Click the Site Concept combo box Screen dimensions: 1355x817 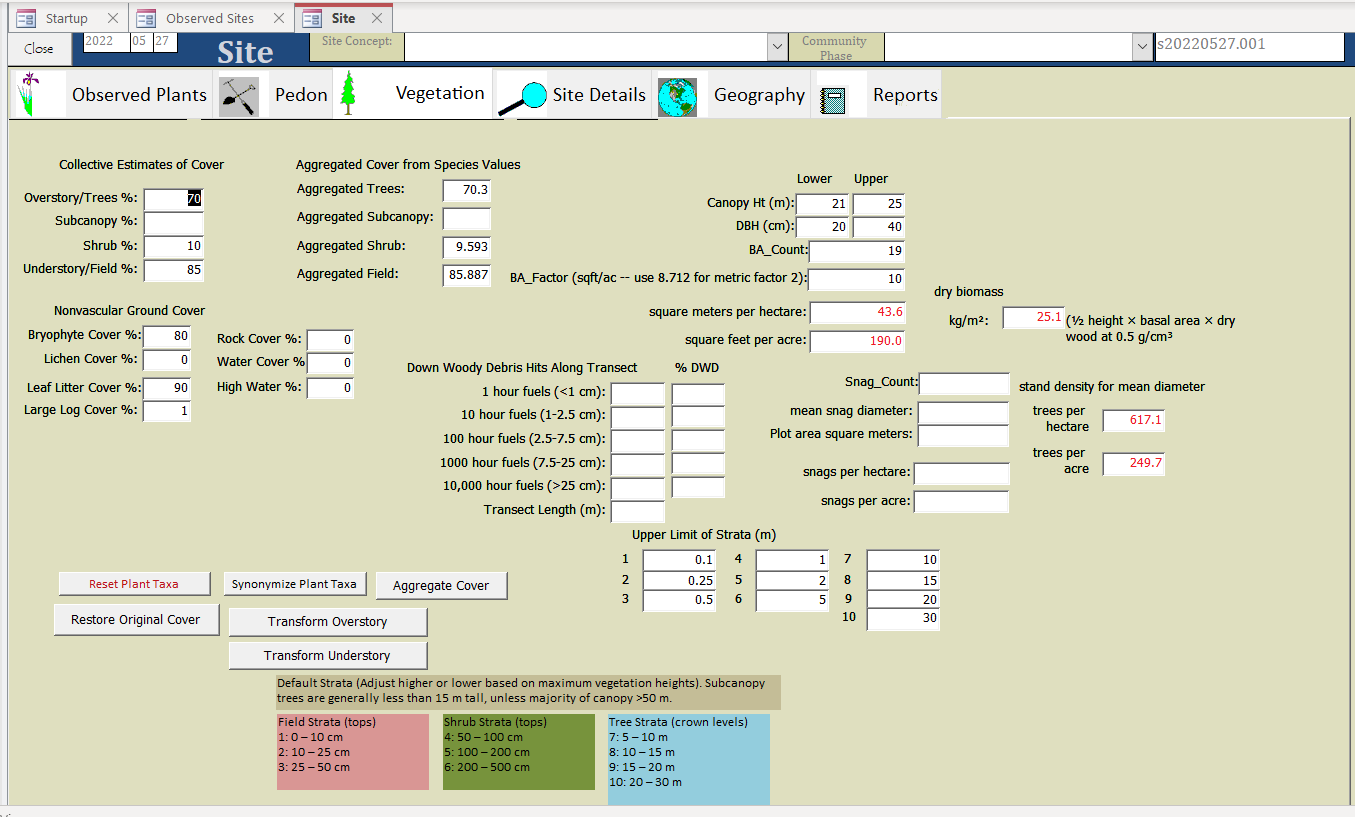pyautogui.click(x=596, y=46)
